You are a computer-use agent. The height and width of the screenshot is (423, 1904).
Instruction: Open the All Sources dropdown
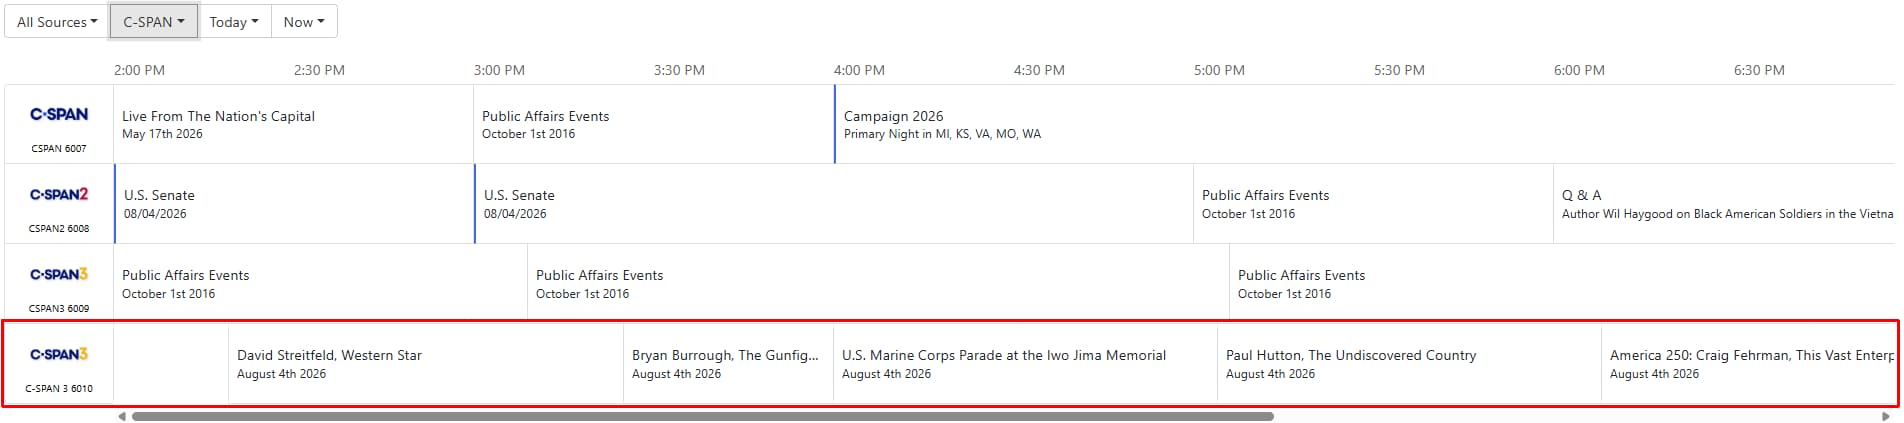[x=57, y=22]
